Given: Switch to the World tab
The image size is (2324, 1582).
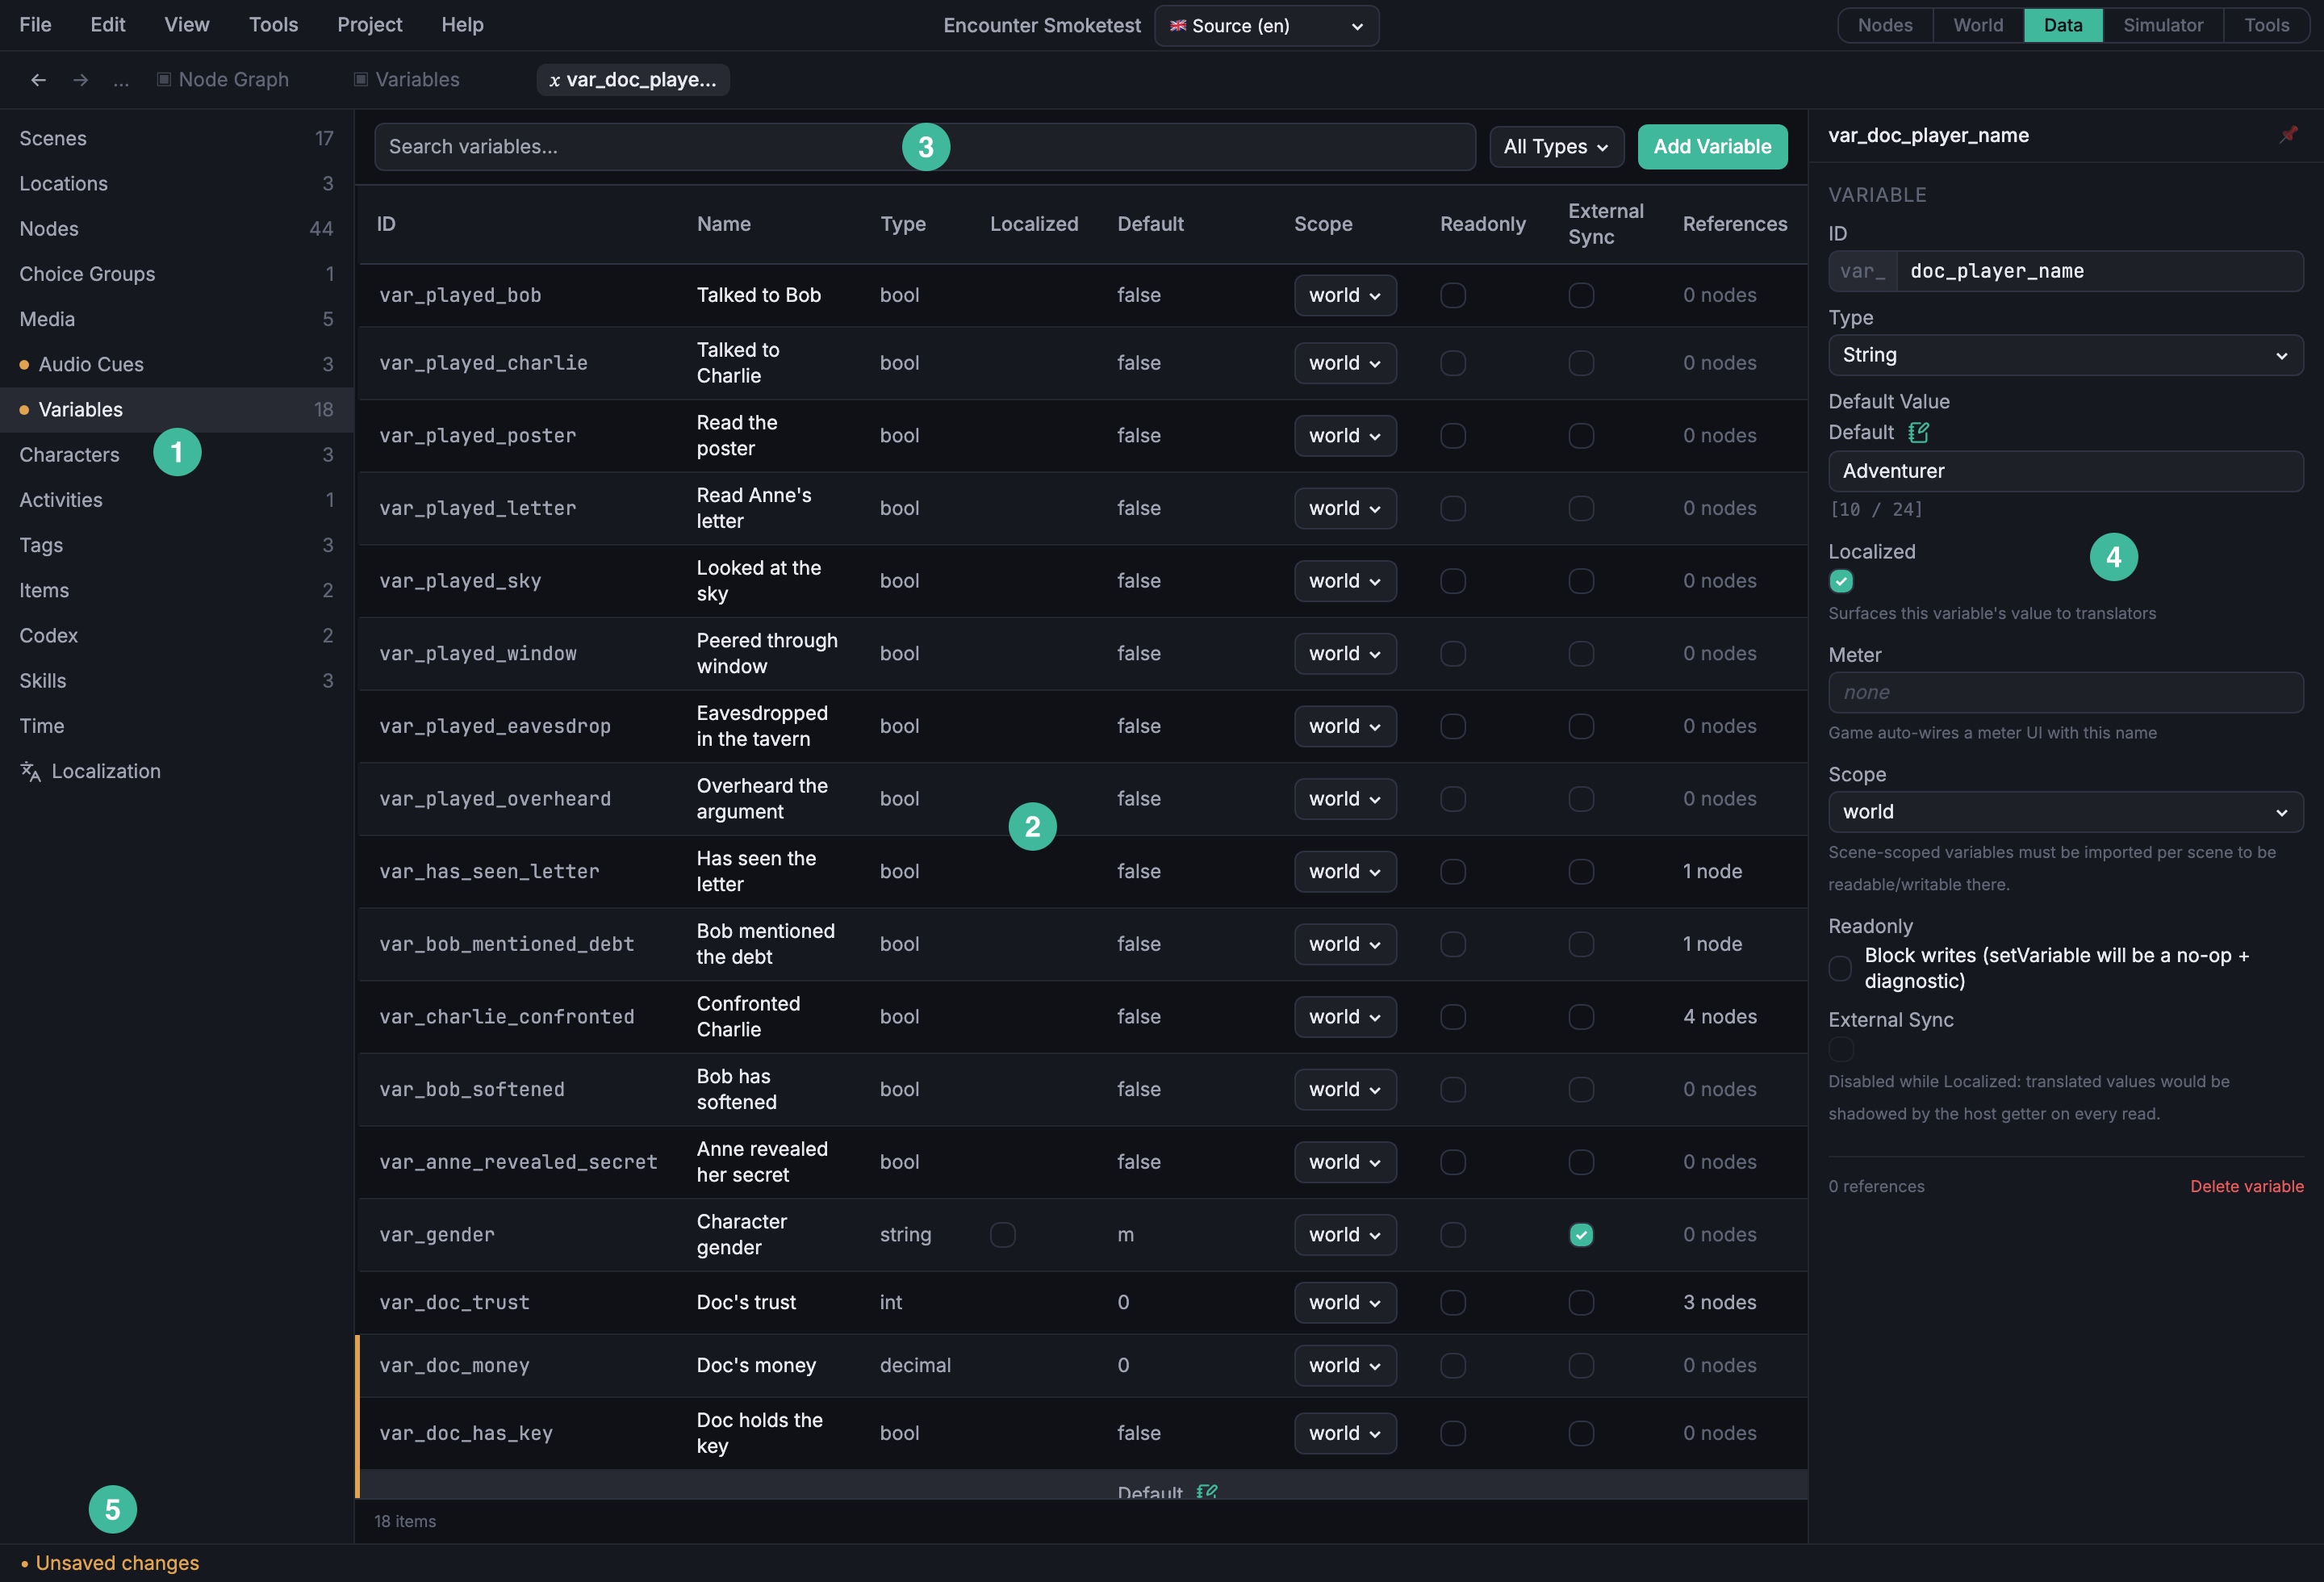Looking at the screenshot, I should tap(1978, 25).
